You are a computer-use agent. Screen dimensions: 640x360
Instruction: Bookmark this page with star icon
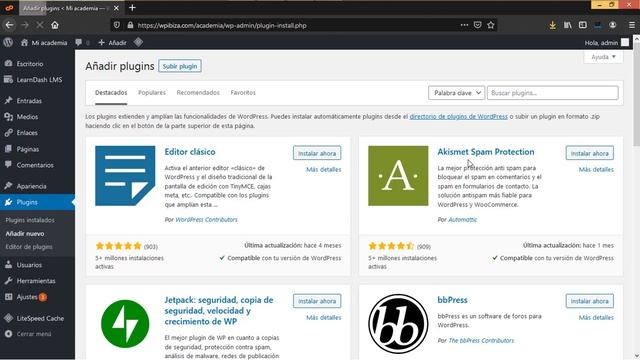click(491, 25)
